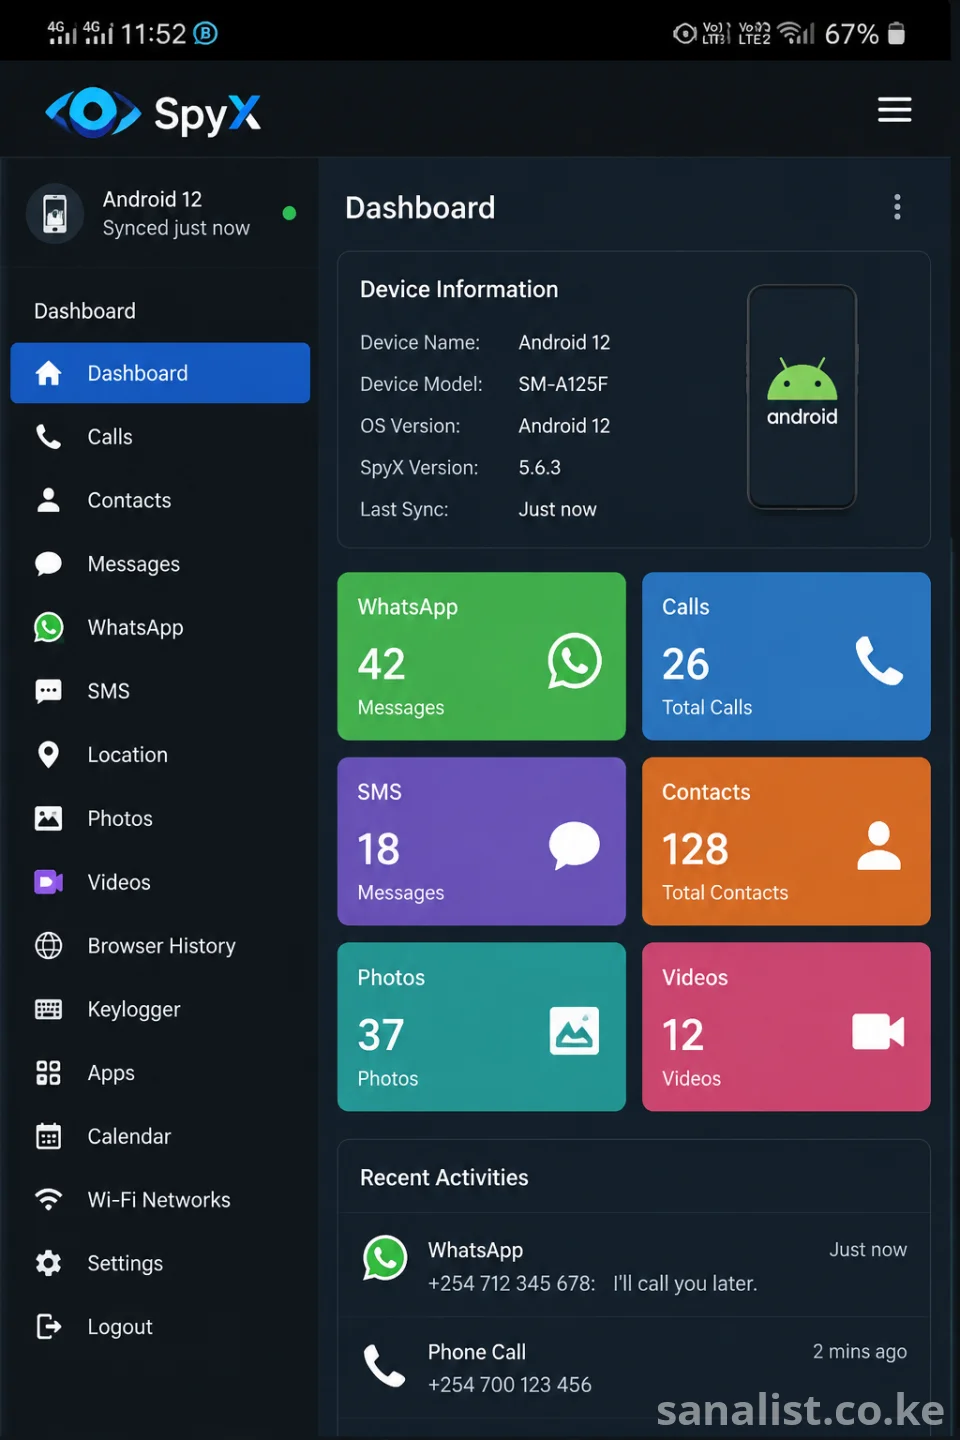Image resolution: width=960 pixels, height=1440 pixels.
Task: Click the 'Synced just now' status text
Action: pos(176,228)
